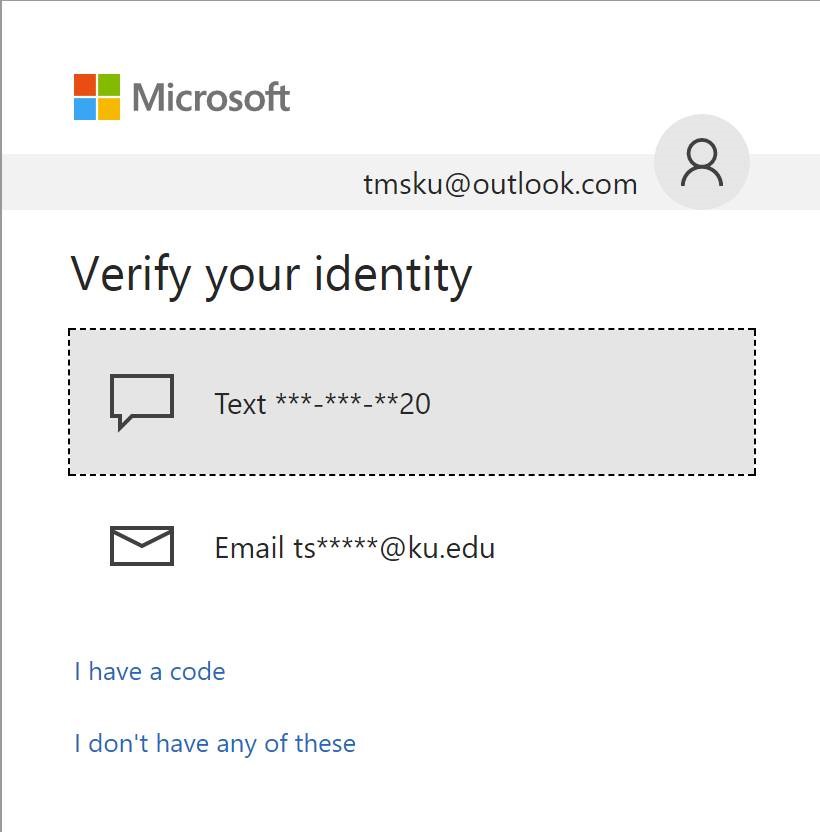Click the envelope email icon
Viewport: 820px width, 832px height.
click(x=142, y=546)
